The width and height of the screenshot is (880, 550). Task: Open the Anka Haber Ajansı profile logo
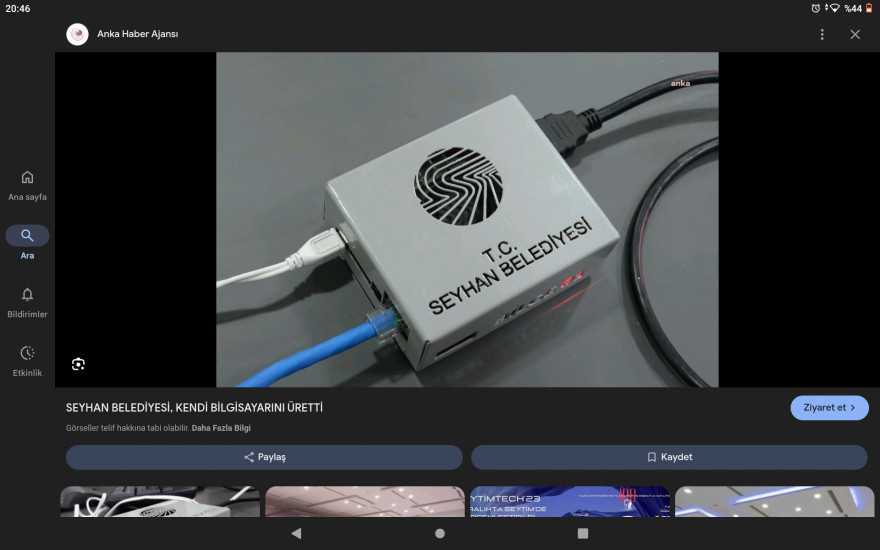pyautogui.click(x=77, y=34)
